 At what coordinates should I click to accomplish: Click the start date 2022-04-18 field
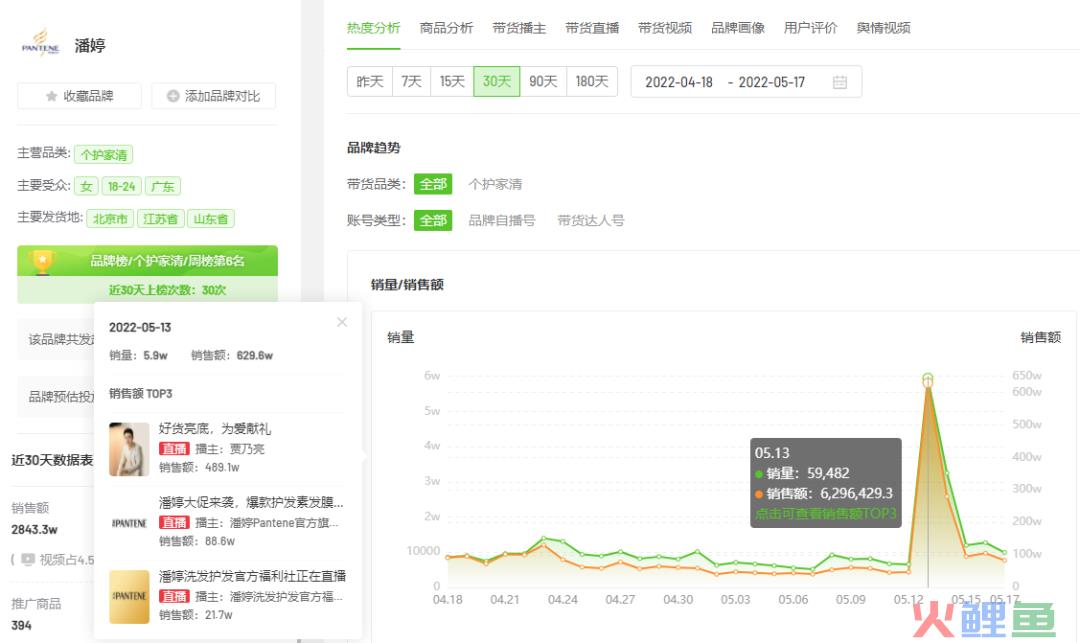(678, 82)
